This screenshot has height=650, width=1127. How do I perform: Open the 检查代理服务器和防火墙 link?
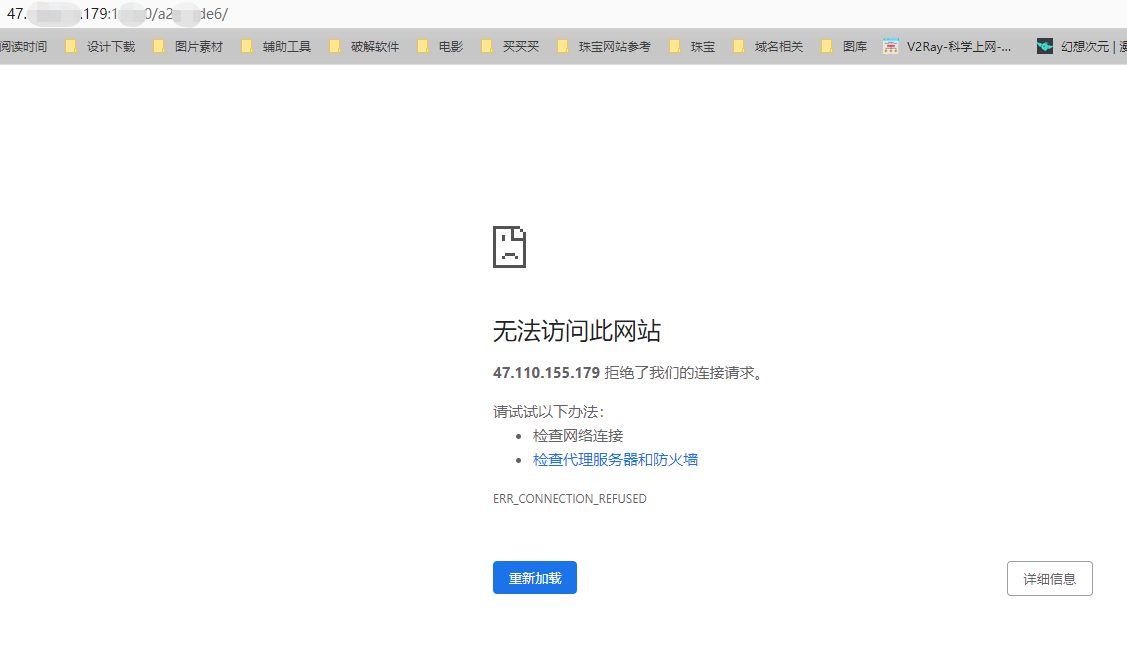615,459
